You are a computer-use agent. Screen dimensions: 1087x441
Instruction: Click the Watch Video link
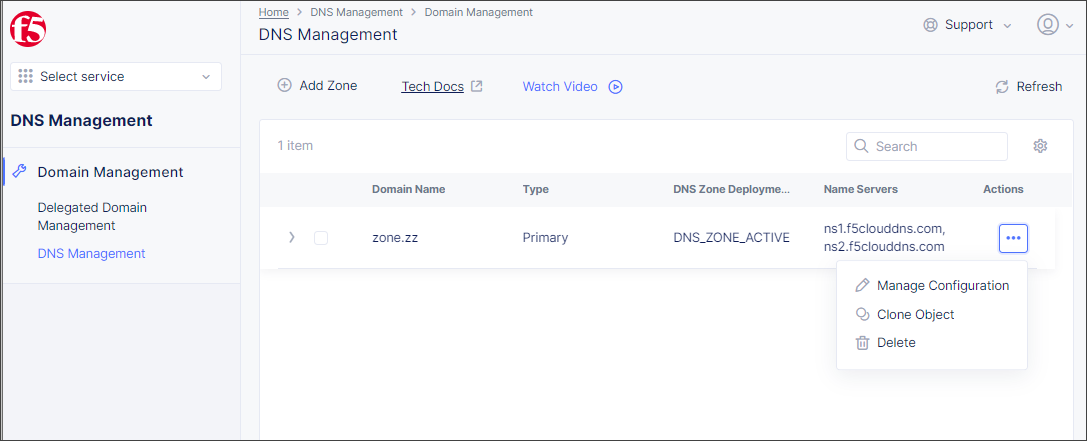click(x=560, y=87)
